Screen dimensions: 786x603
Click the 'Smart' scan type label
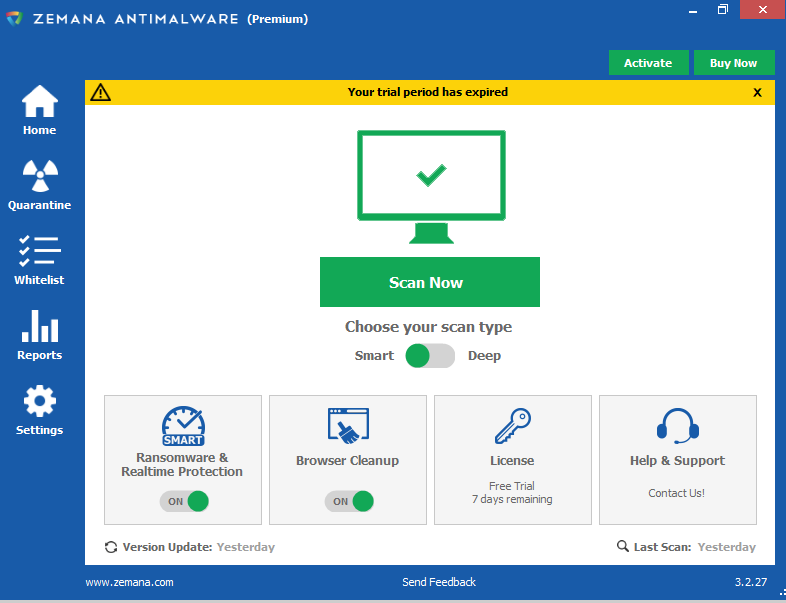tap(374, 356)
